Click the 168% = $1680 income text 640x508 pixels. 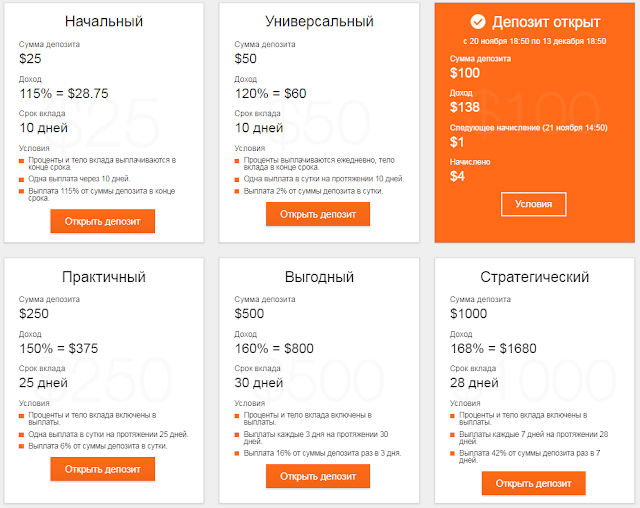tap(493, 348)
